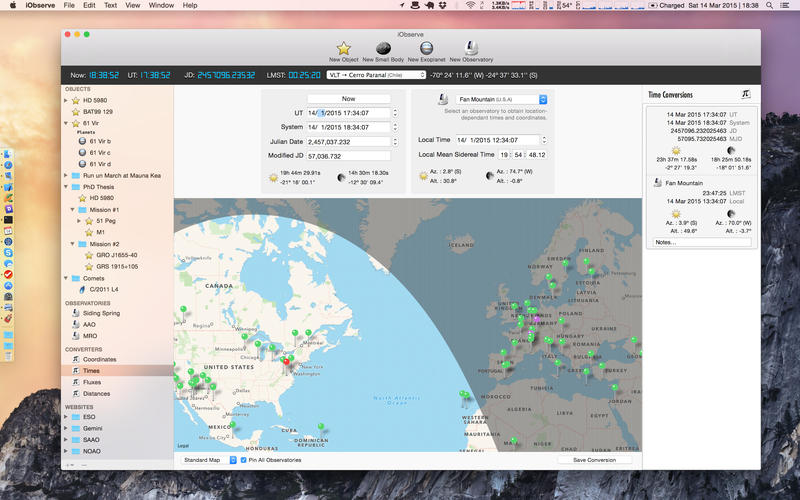The height and width of the screenshot is (500, 800).
Task: Open the Window menu
Action: point(161,5)
